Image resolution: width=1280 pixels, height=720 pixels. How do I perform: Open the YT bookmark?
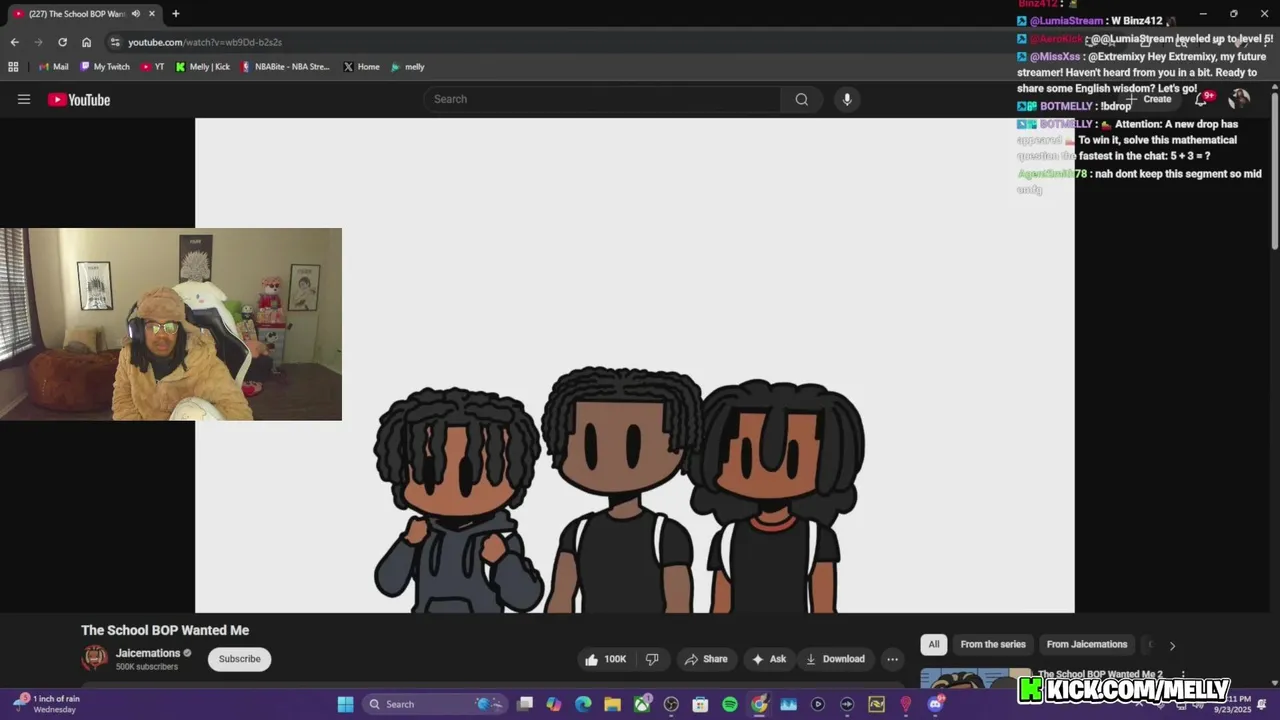152,67
